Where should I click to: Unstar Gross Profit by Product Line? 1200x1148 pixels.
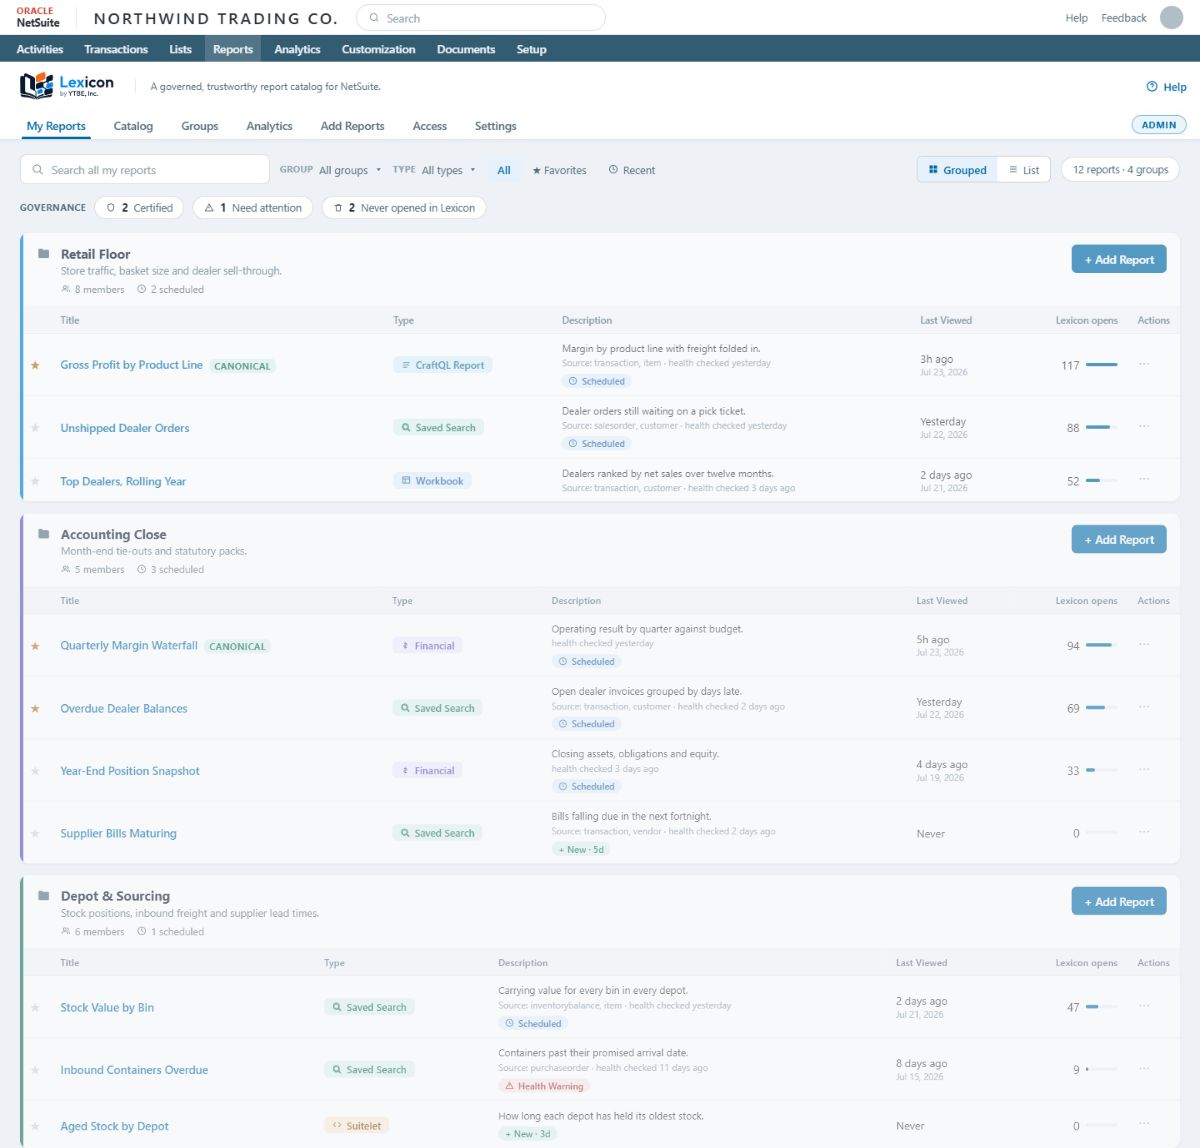pos(35,365)
